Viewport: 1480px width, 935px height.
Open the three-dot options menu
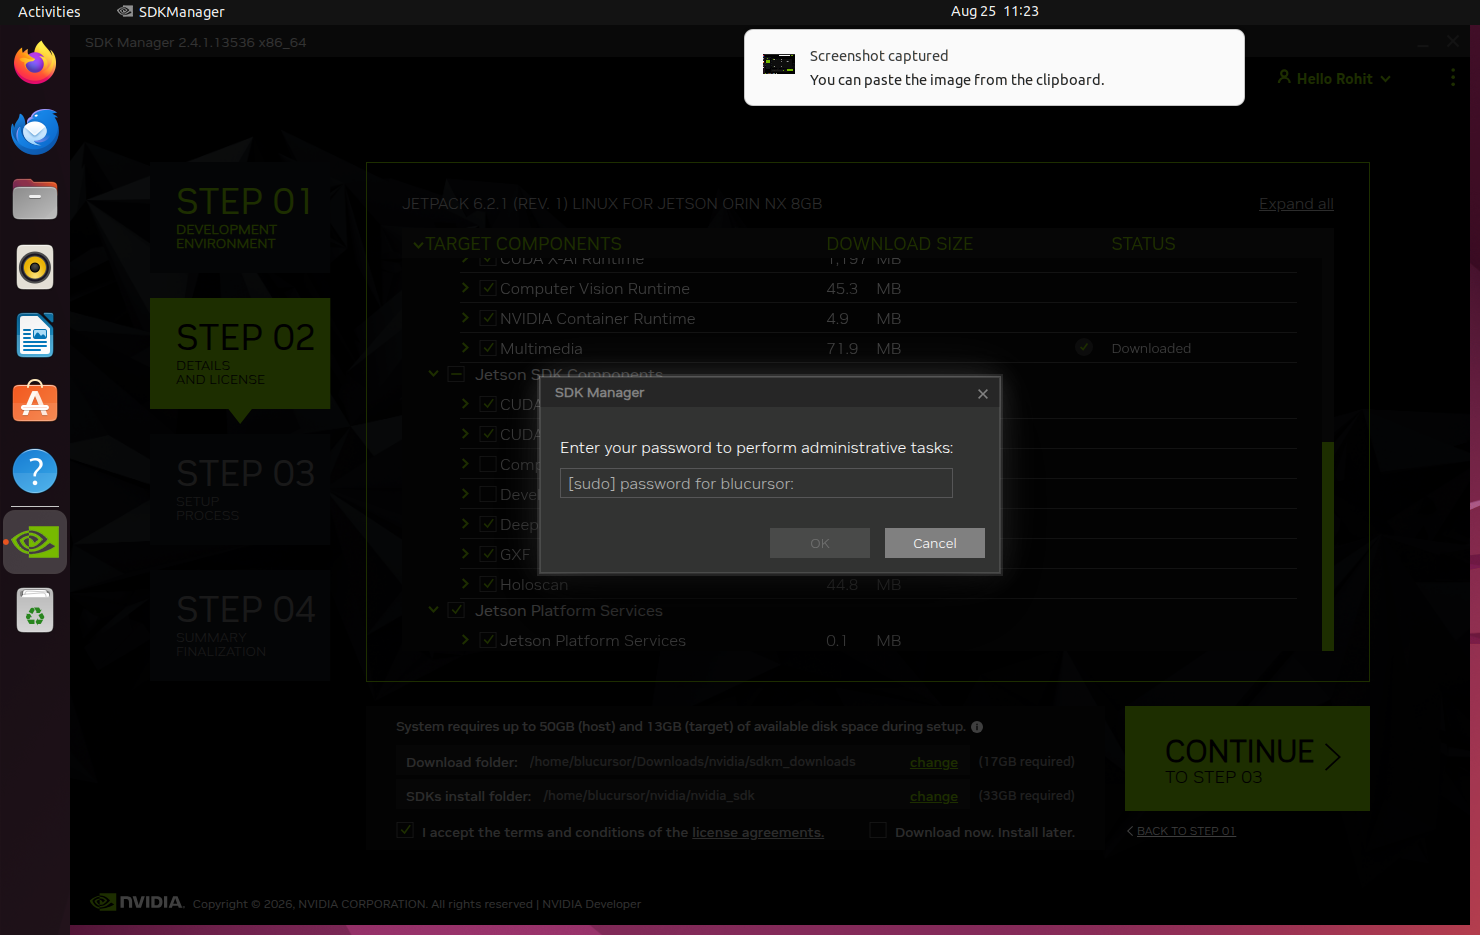[1453, 78]
